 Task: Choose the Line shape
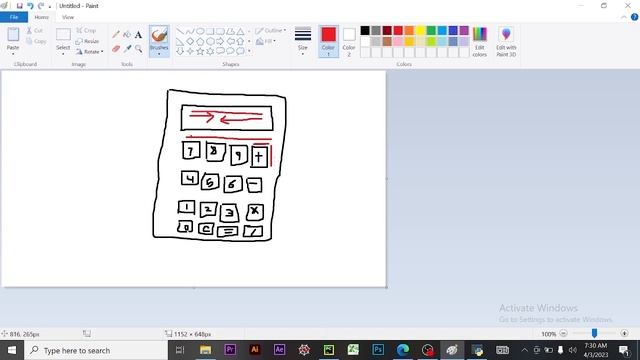(180, 31)
